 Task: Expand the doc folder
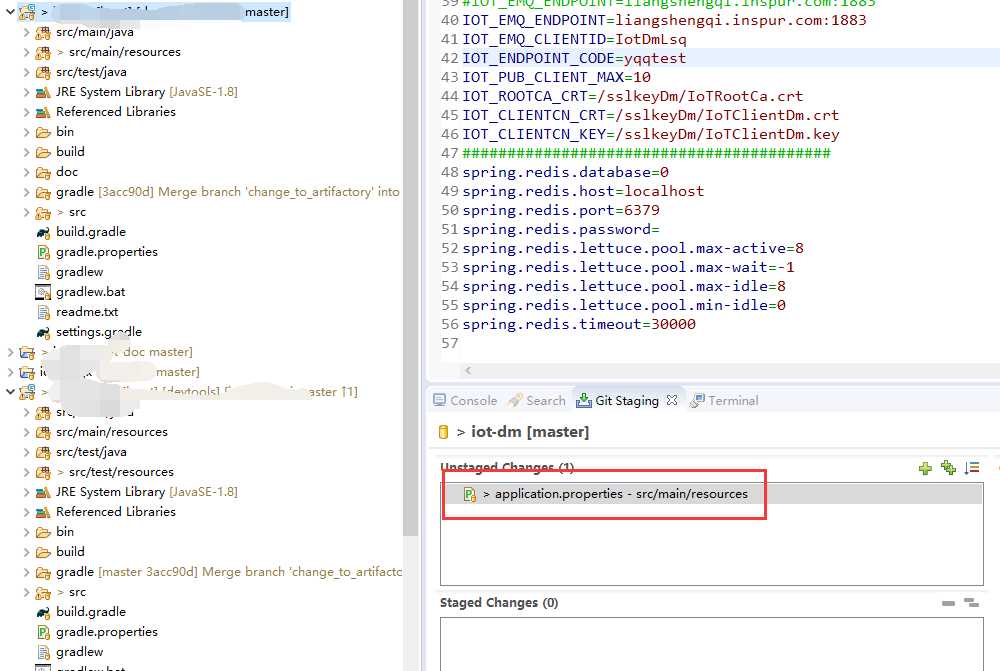point(26,172)
